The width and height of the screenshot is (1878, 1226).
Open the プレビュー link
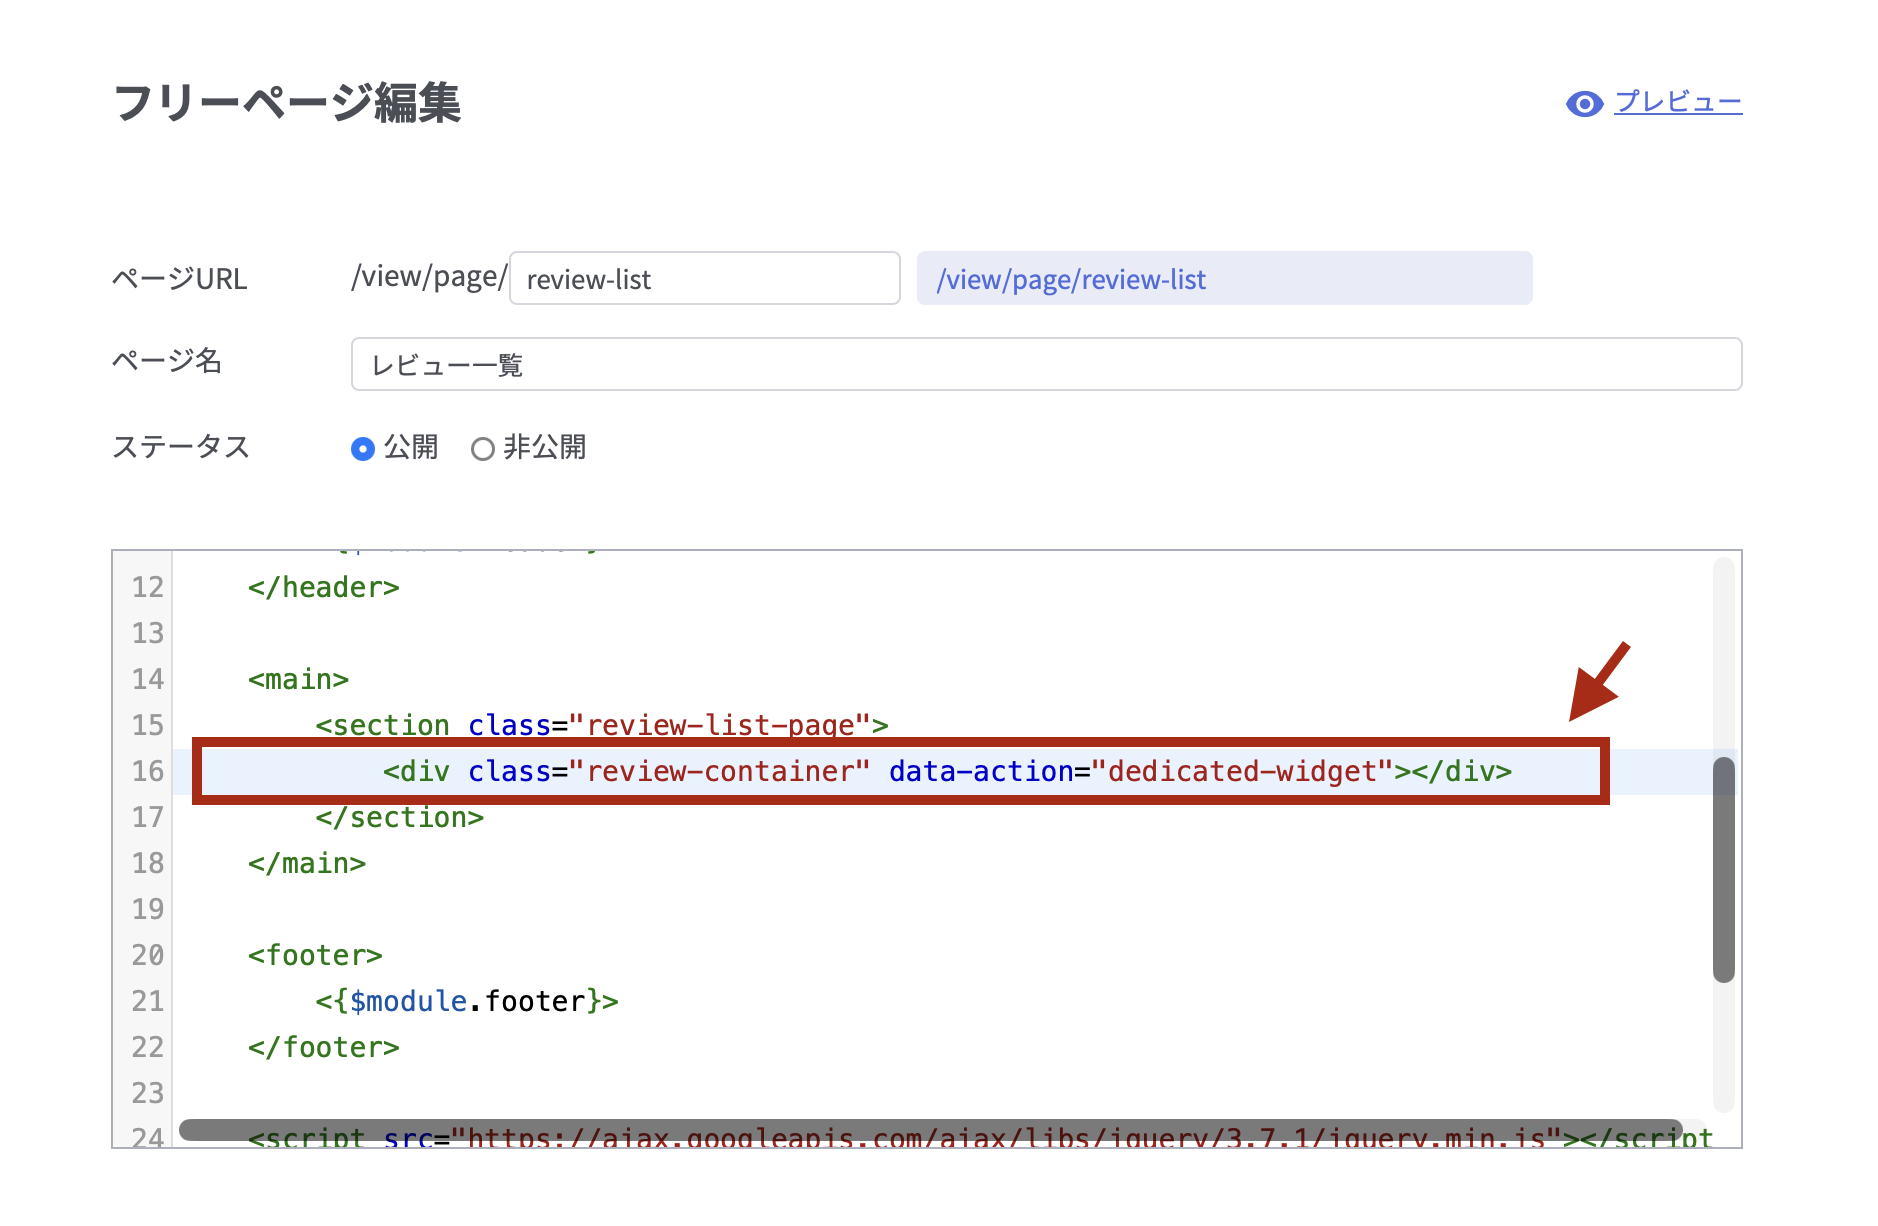click(x=1678, y=102)
